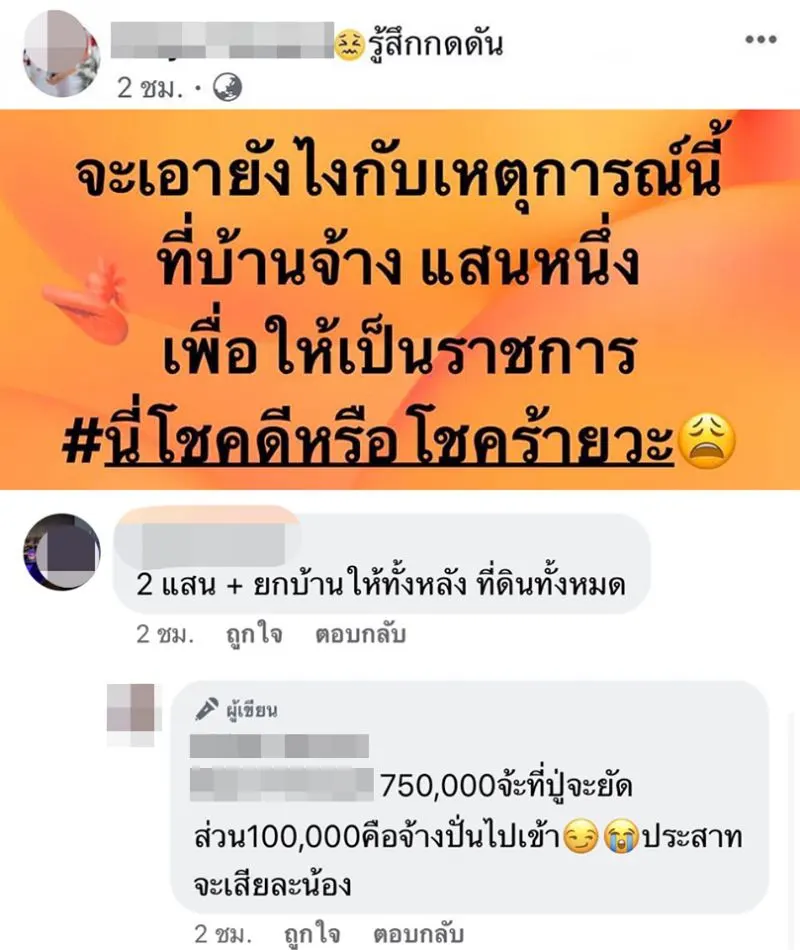
Task: Click the feeling pressured emoji icon
Action: (x=349, y=45)
